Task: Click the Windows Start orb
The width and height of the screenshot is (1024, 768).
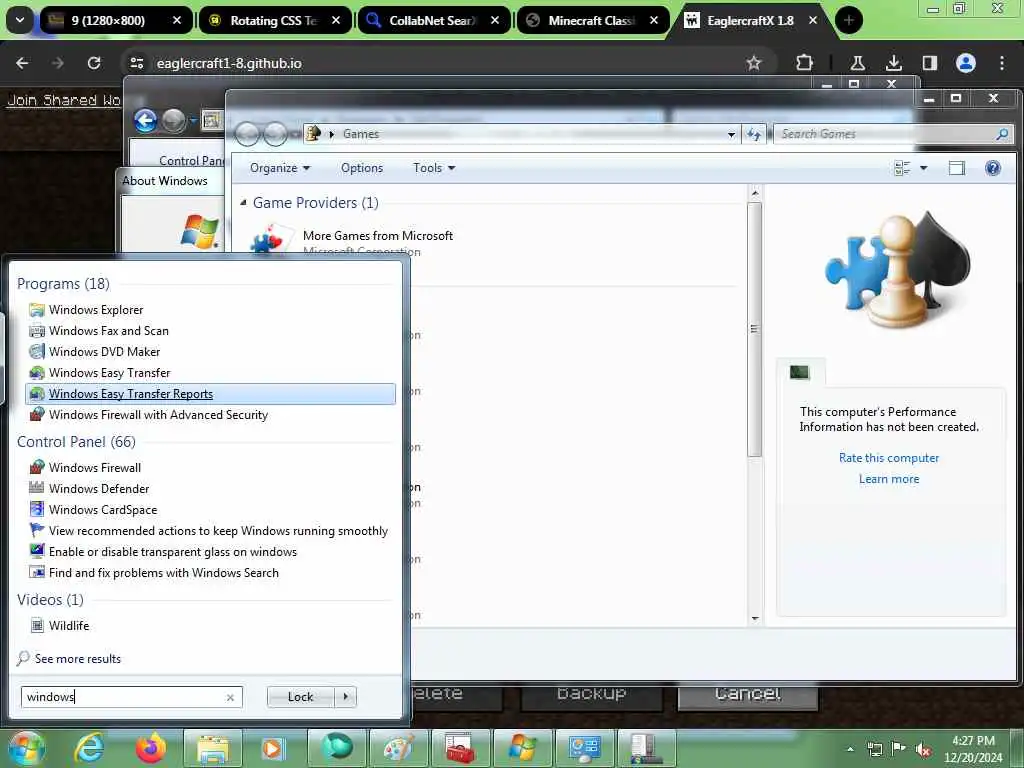Action: [26, 748]
